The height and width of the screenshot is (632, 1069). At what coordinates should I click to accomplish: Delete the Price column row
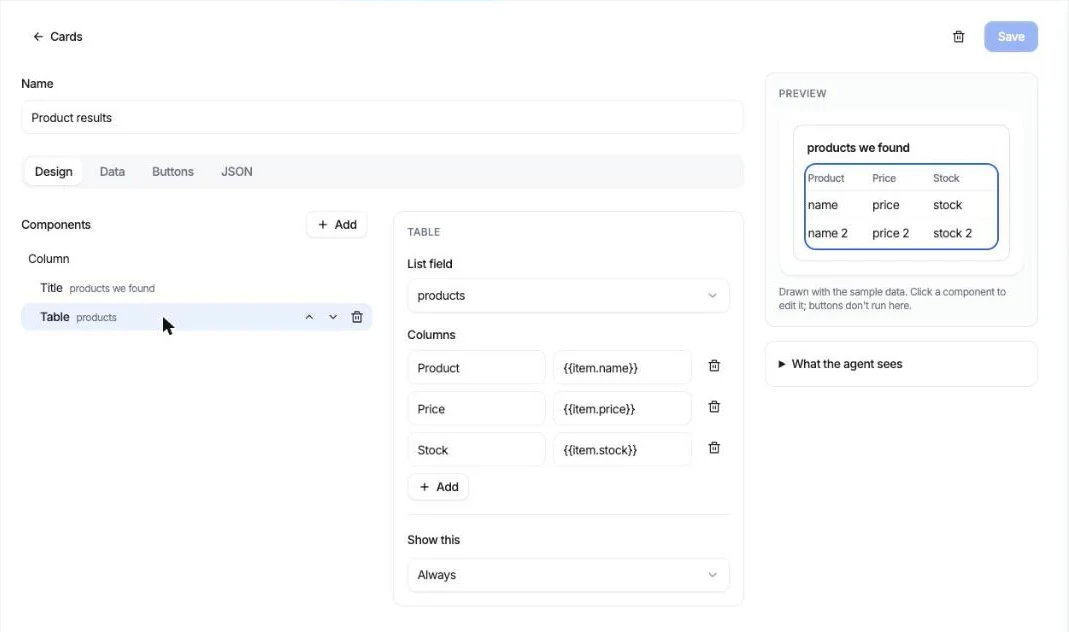(x=714, y=407)
